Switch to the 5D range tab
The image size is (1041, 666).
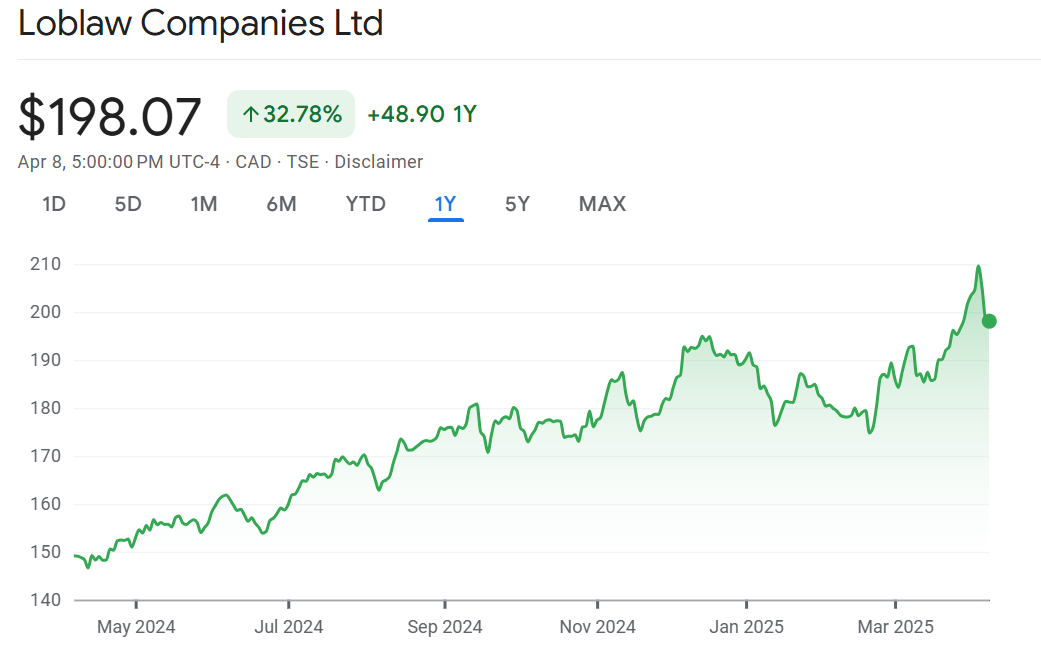(x=128, y=204)
